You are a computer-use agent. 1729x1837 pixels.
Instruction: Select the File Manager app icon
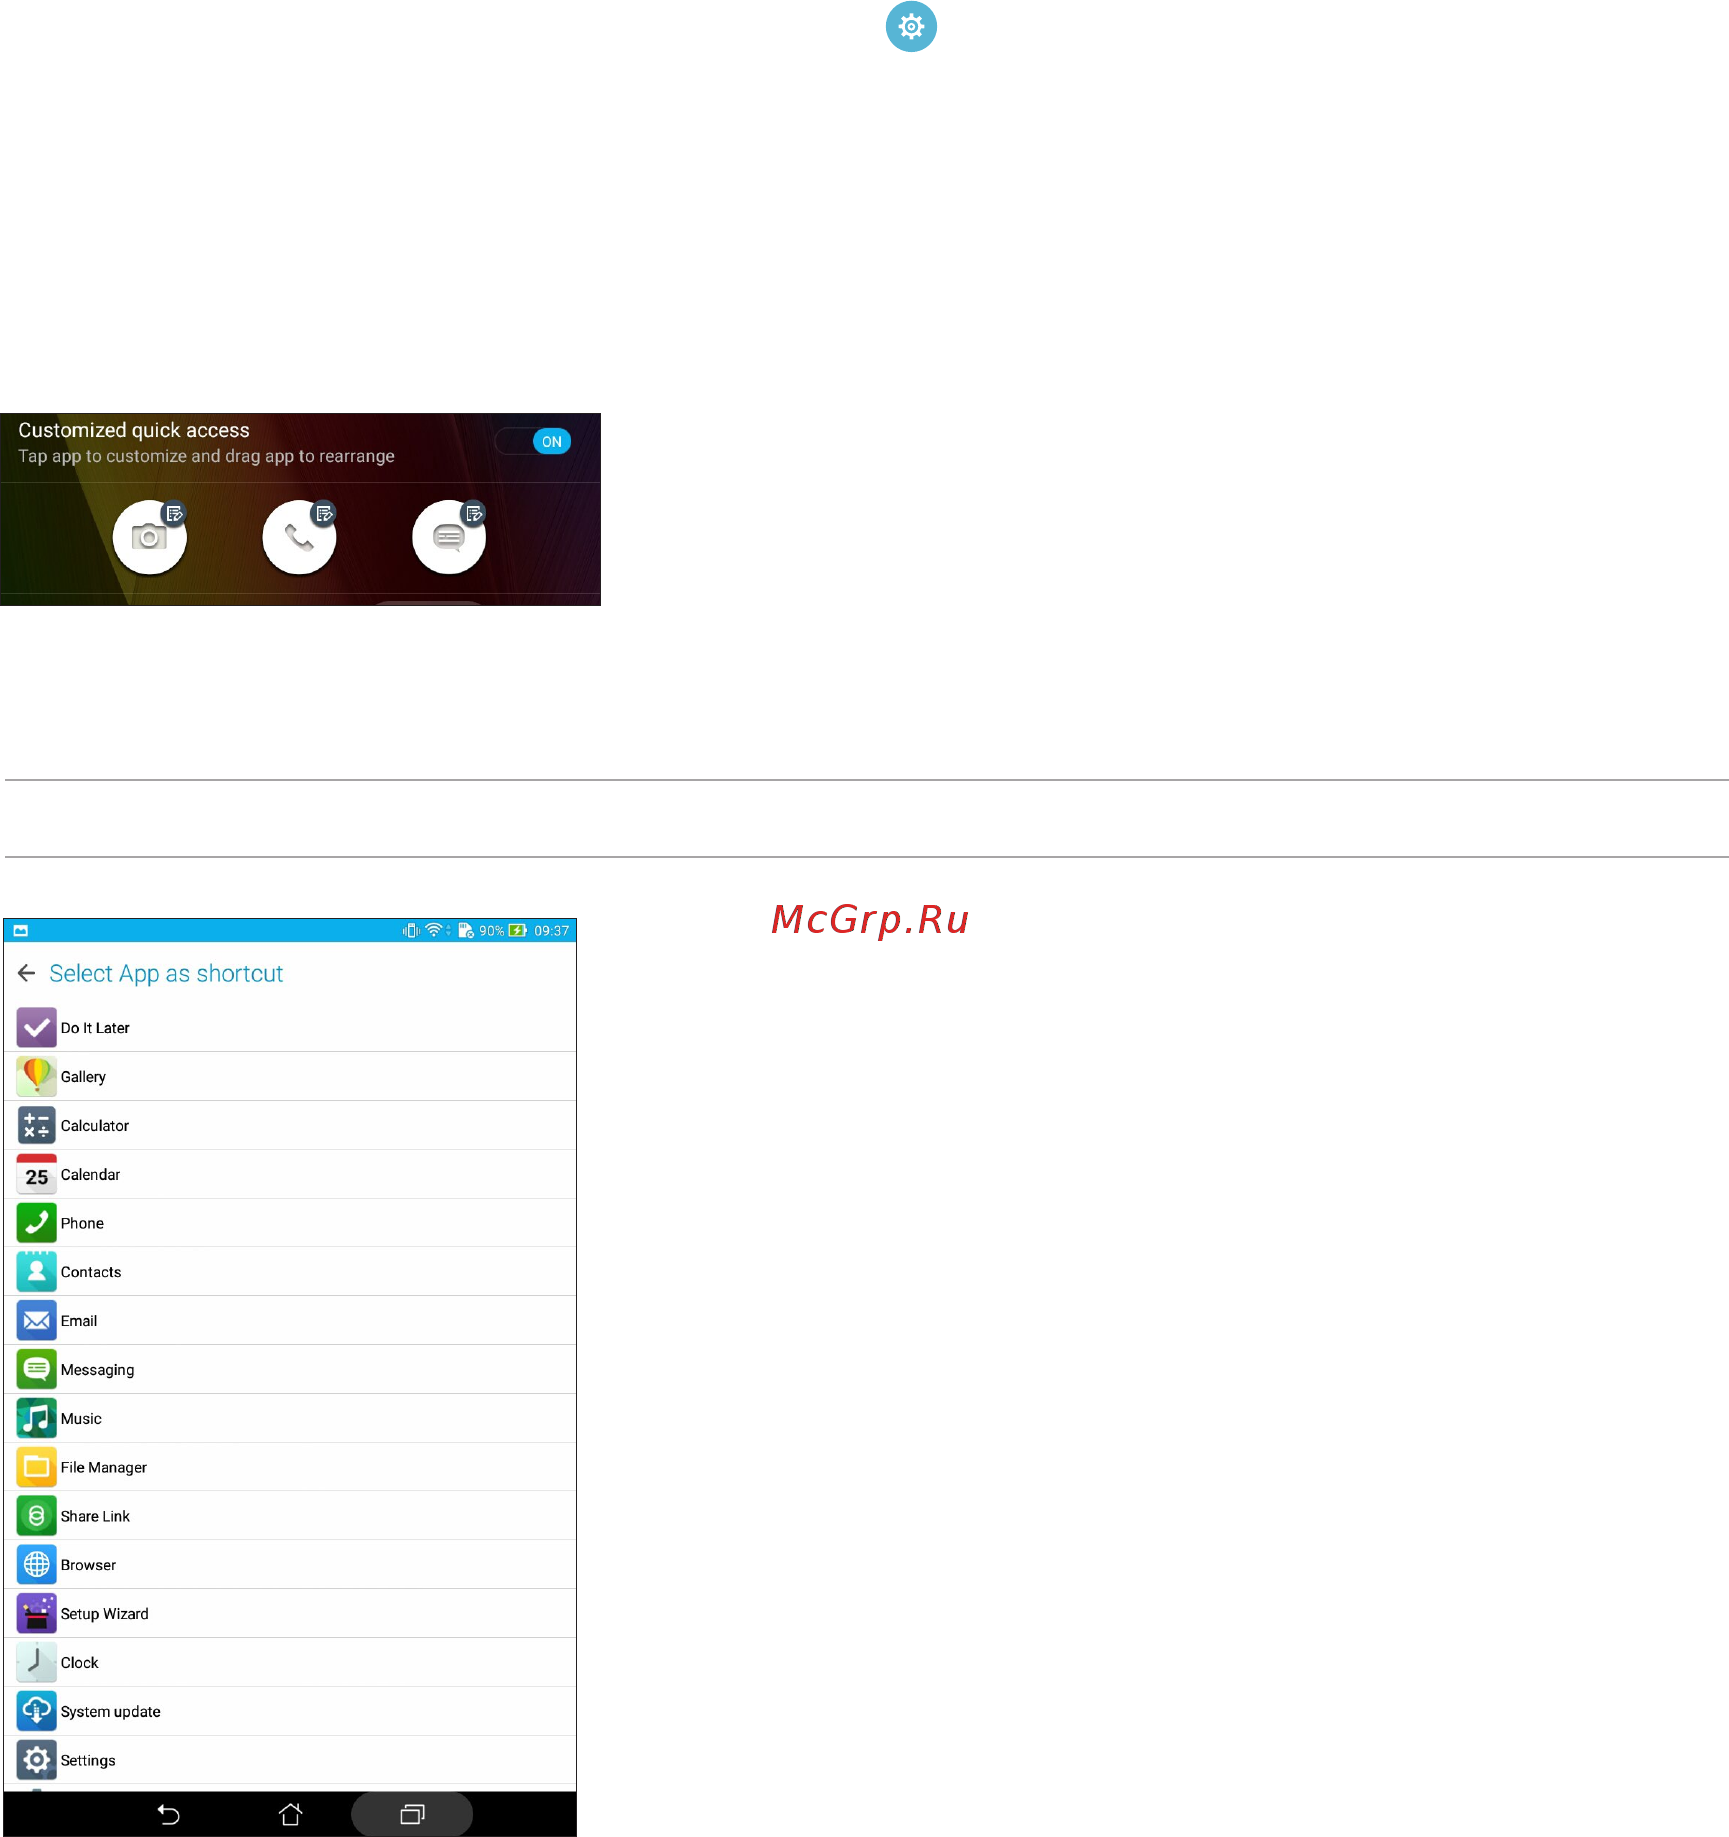coord(37,1467)
